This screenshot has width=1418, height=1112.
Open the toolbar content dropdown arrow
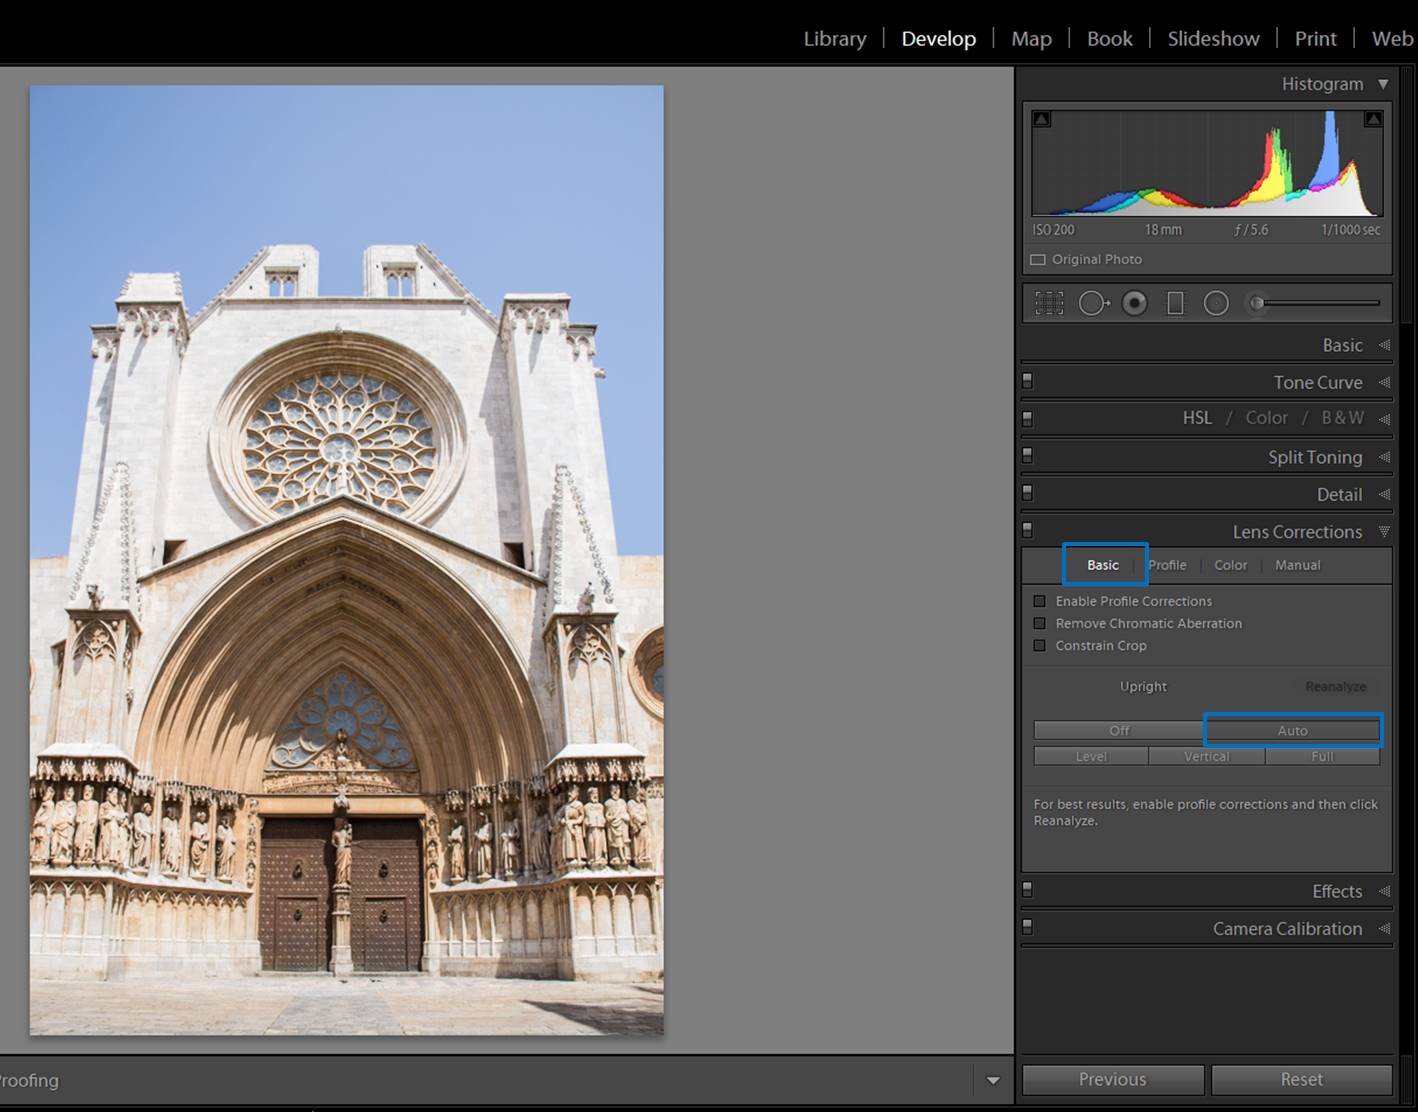(x=993, y=1080)
